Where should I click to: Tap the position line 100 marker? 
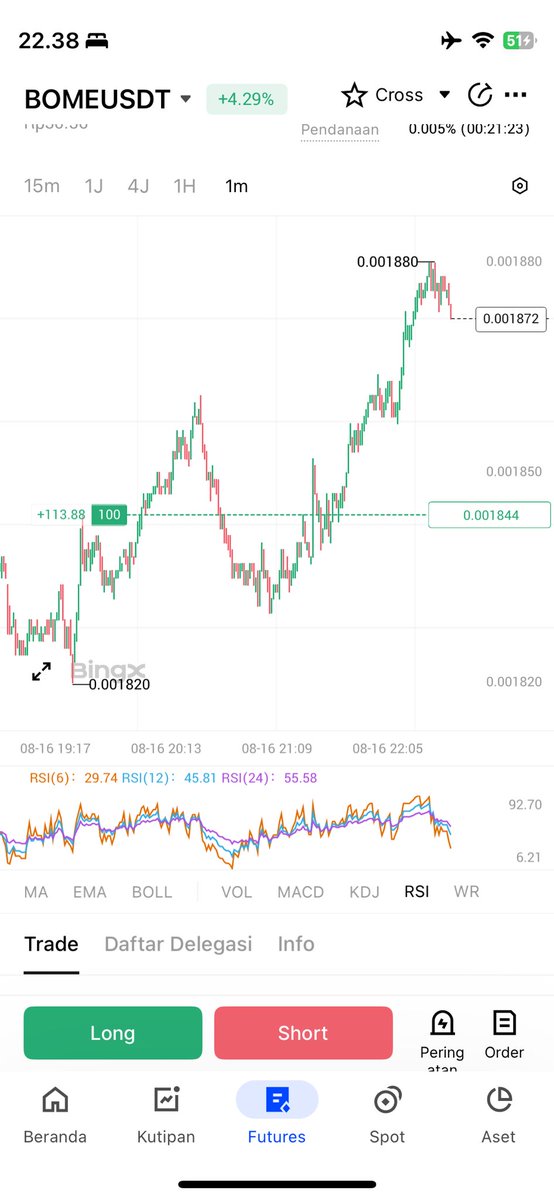(109, 515)
